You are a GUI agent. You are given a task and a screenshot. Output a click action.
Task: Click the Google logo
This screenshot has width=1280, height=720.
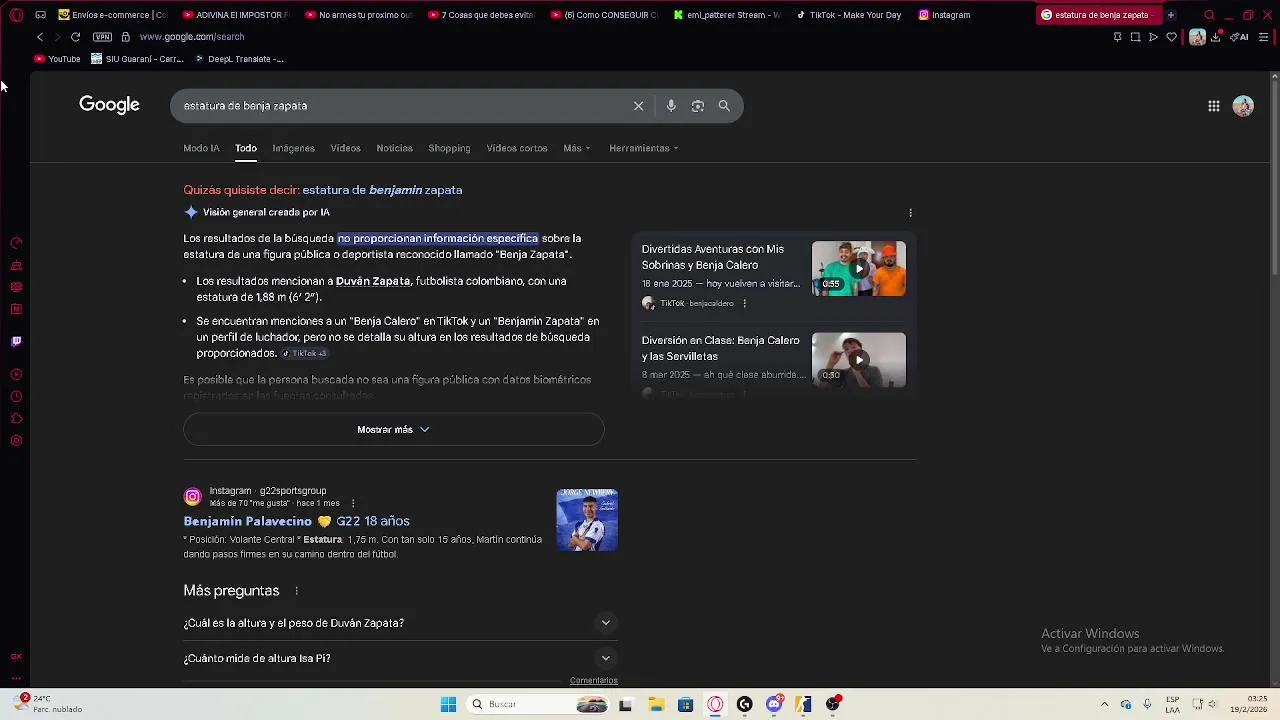click(109, 105)
